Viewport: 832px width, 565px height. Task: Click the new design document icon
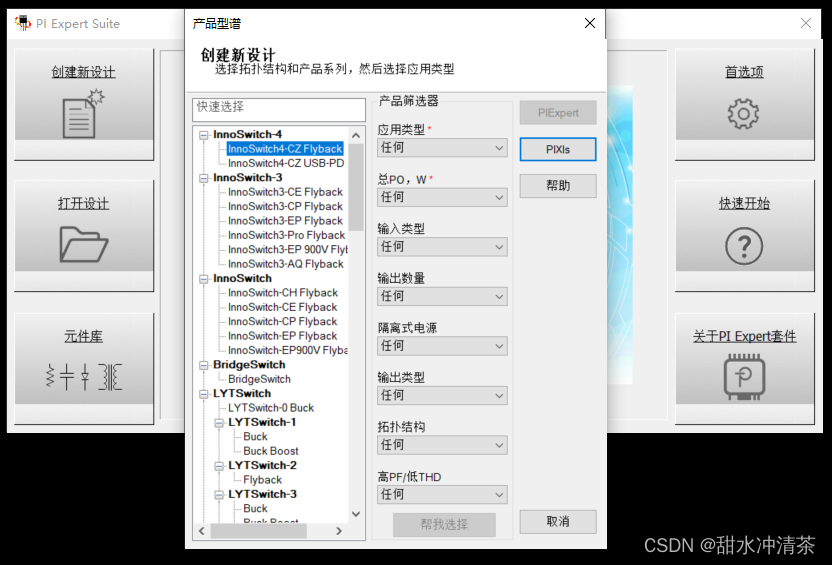pyautogui.click(x=83, y=114)
